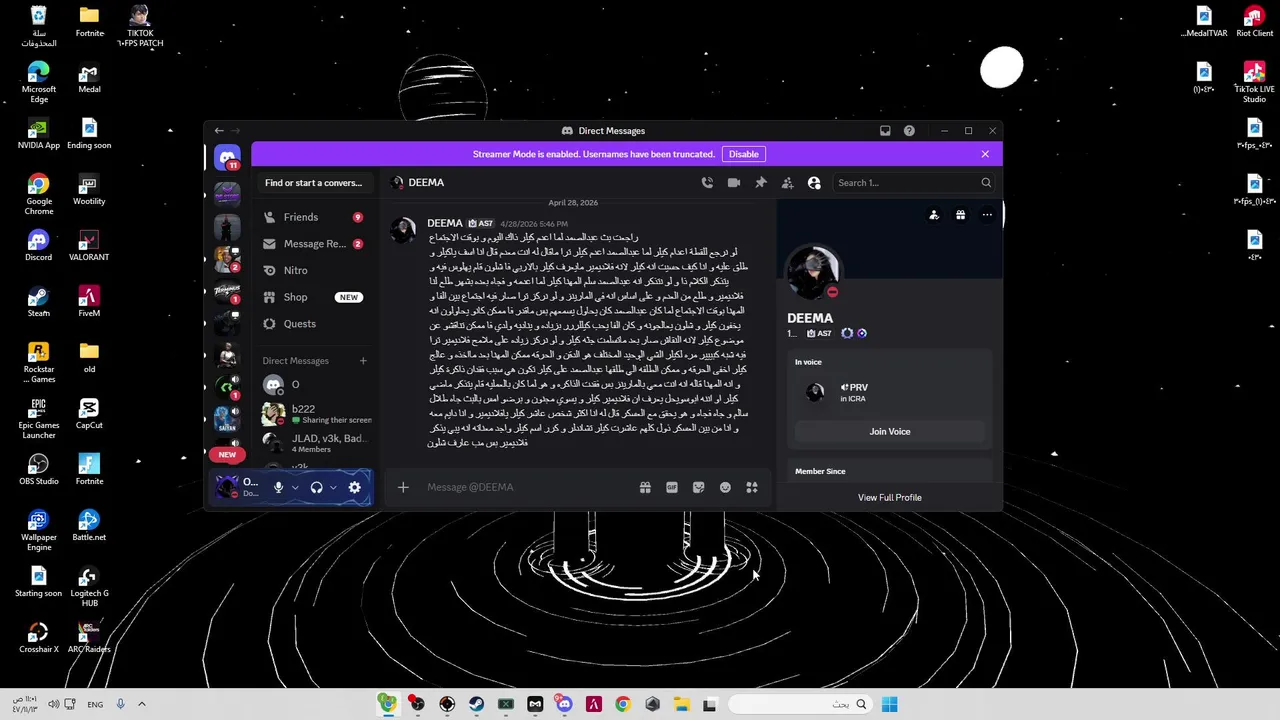
Task: Open friend options icon in profile panel
Action: [934, 215]
